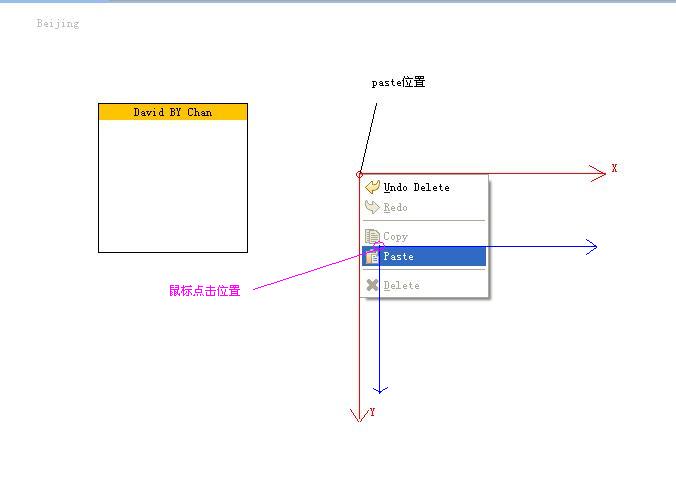Screen dimensions: 676x504
Task: Click the Beijing label text
Action: [58, 24]
